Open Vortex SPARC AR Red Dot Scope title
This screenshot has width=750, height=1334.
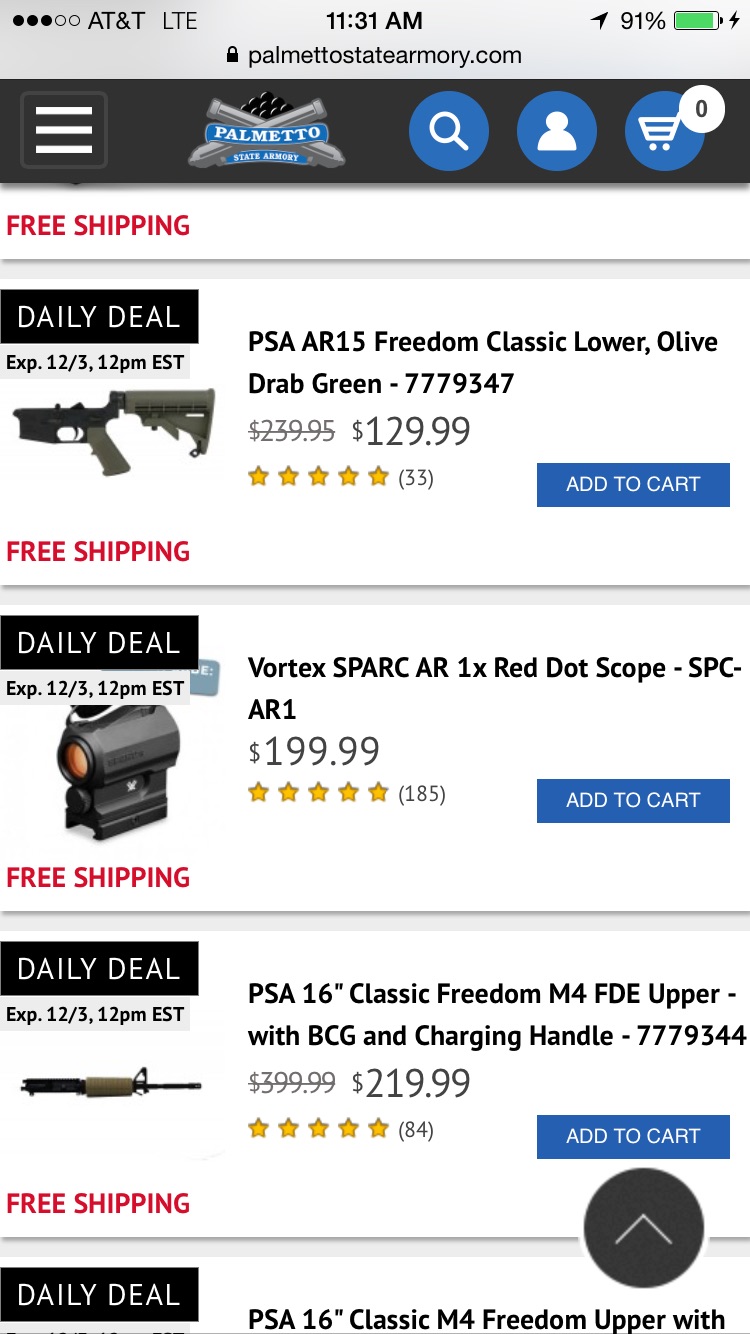(494, 688)
